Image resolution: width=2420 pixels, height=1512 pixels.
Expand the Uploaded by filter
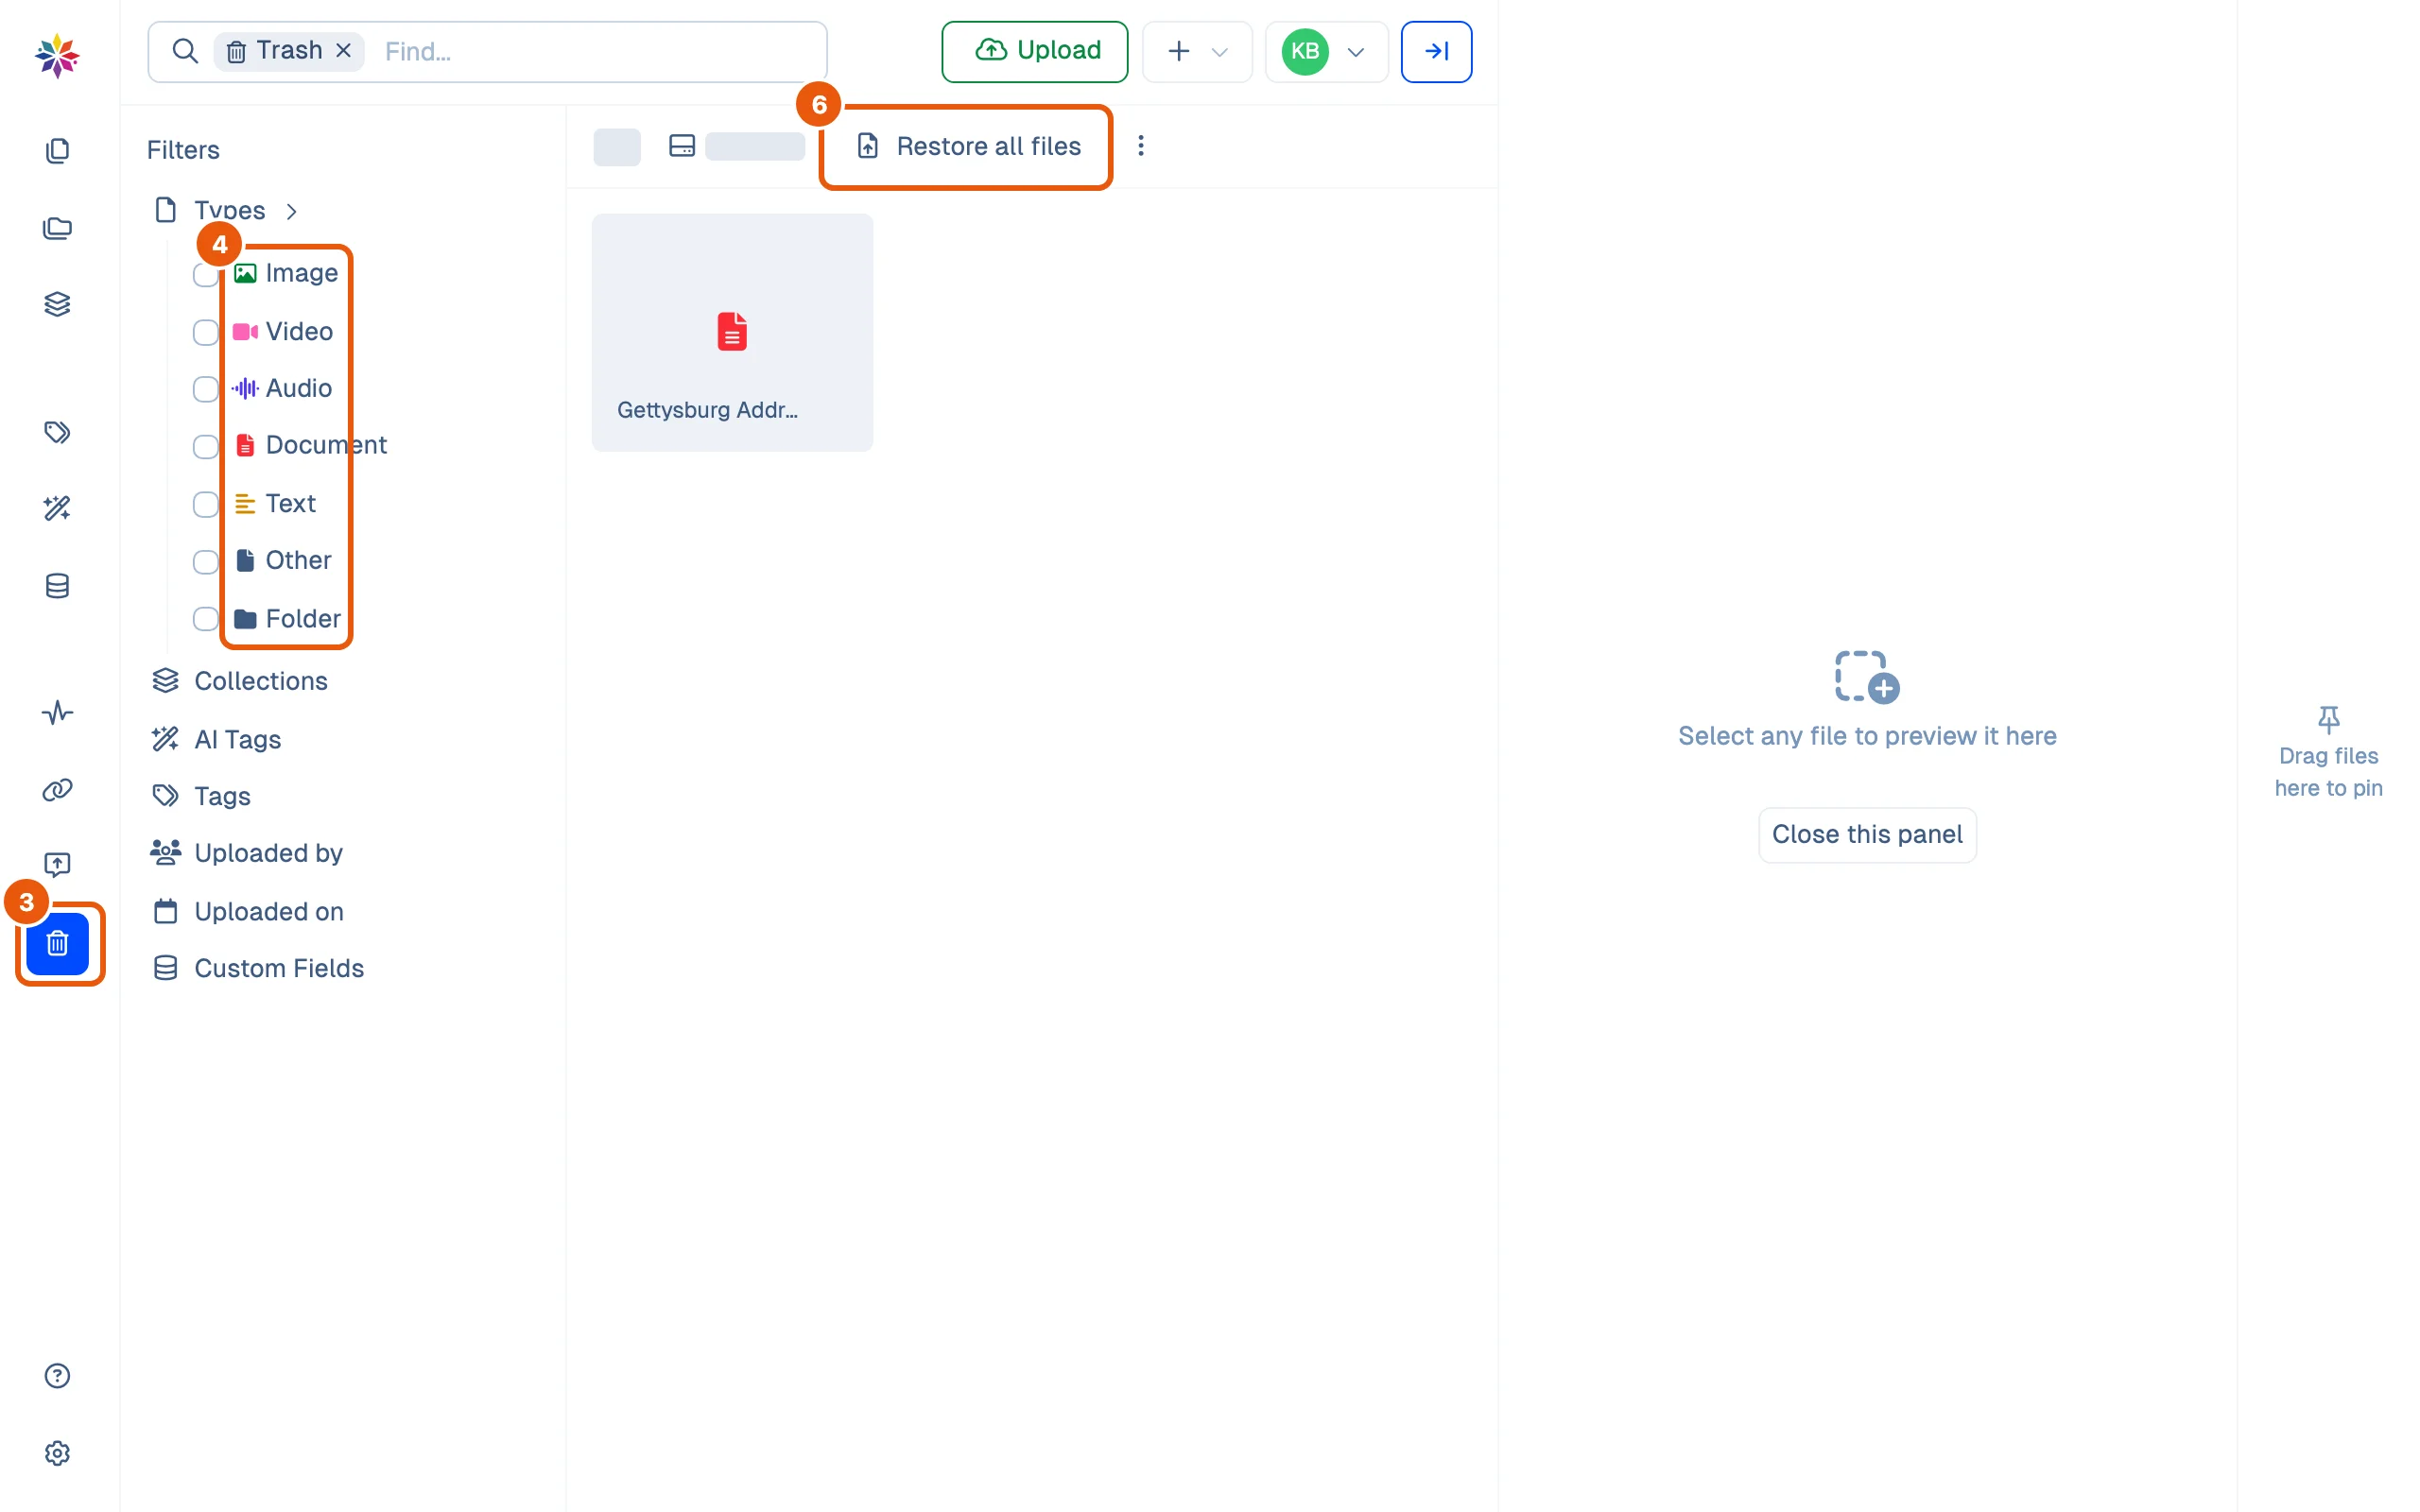pyautogui.click(x=247, y=853)
